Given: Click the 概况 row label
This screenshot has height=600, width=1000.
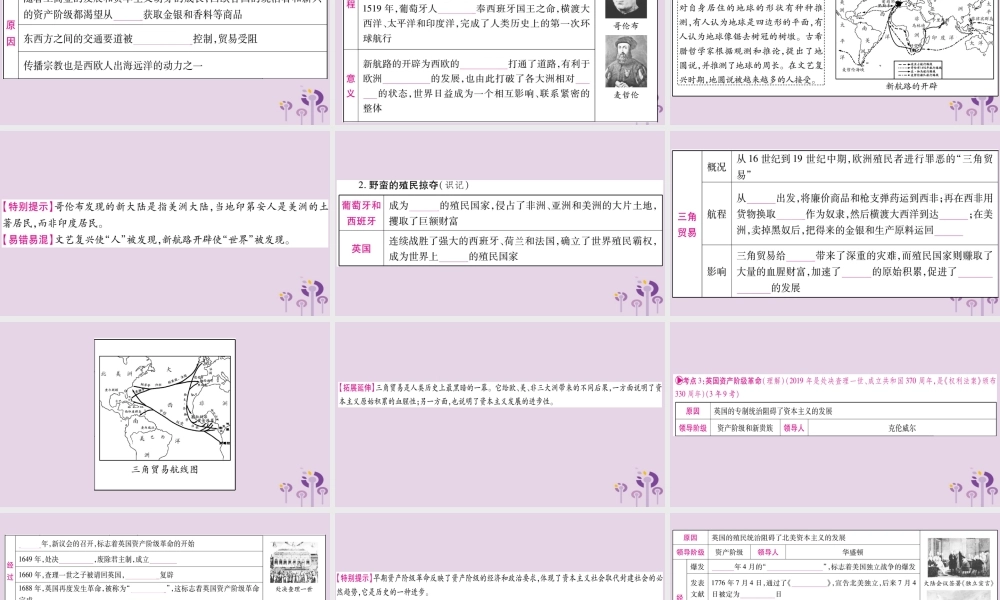Looking at the screenshot, I should tap(716, 167).
